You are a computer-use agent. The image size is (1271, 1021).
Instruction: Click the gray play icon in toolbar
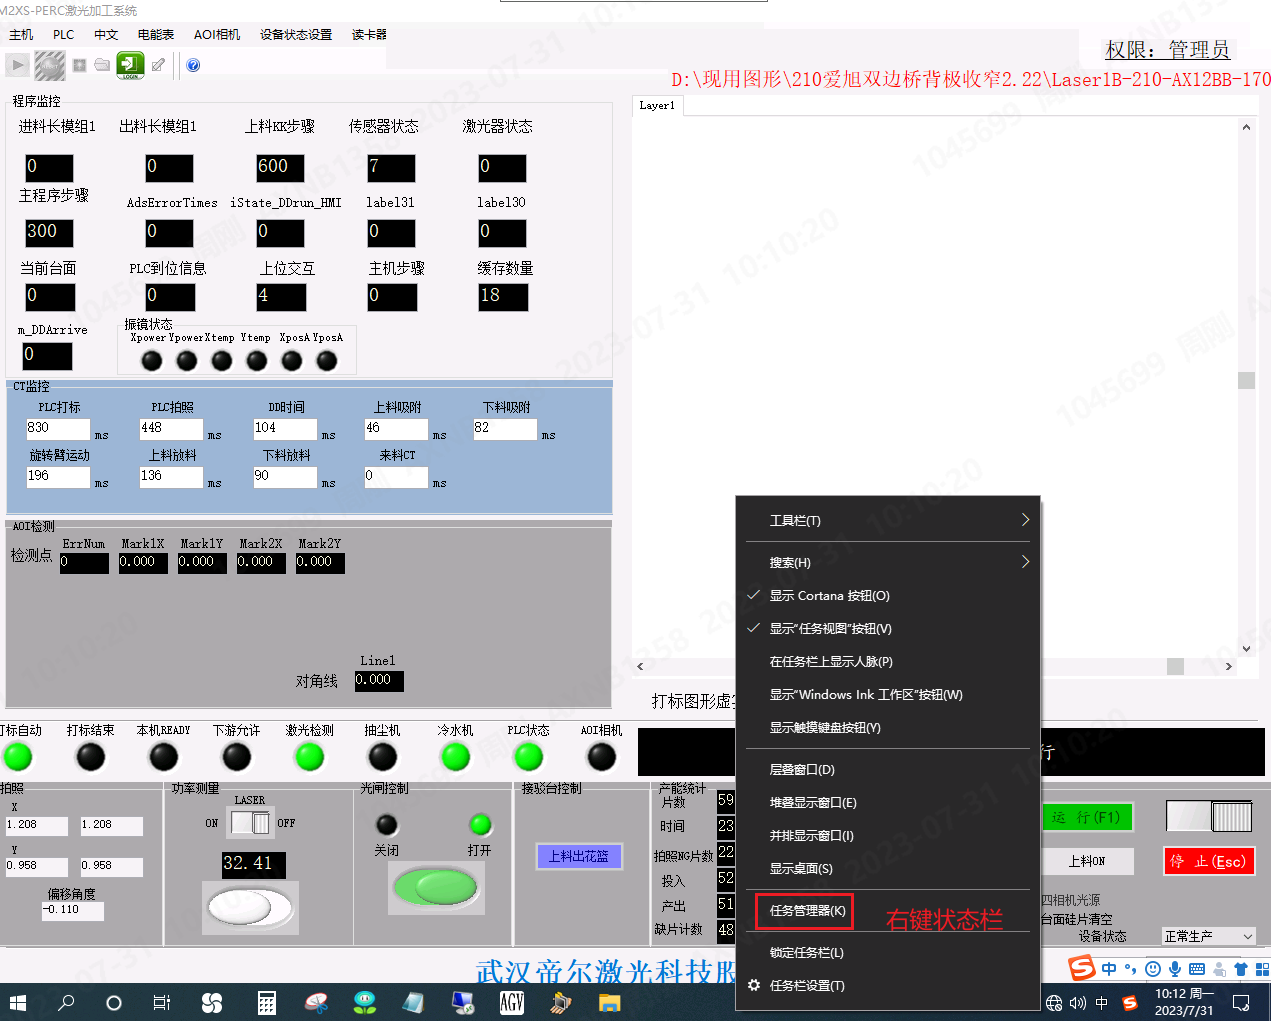pos(17,65)
